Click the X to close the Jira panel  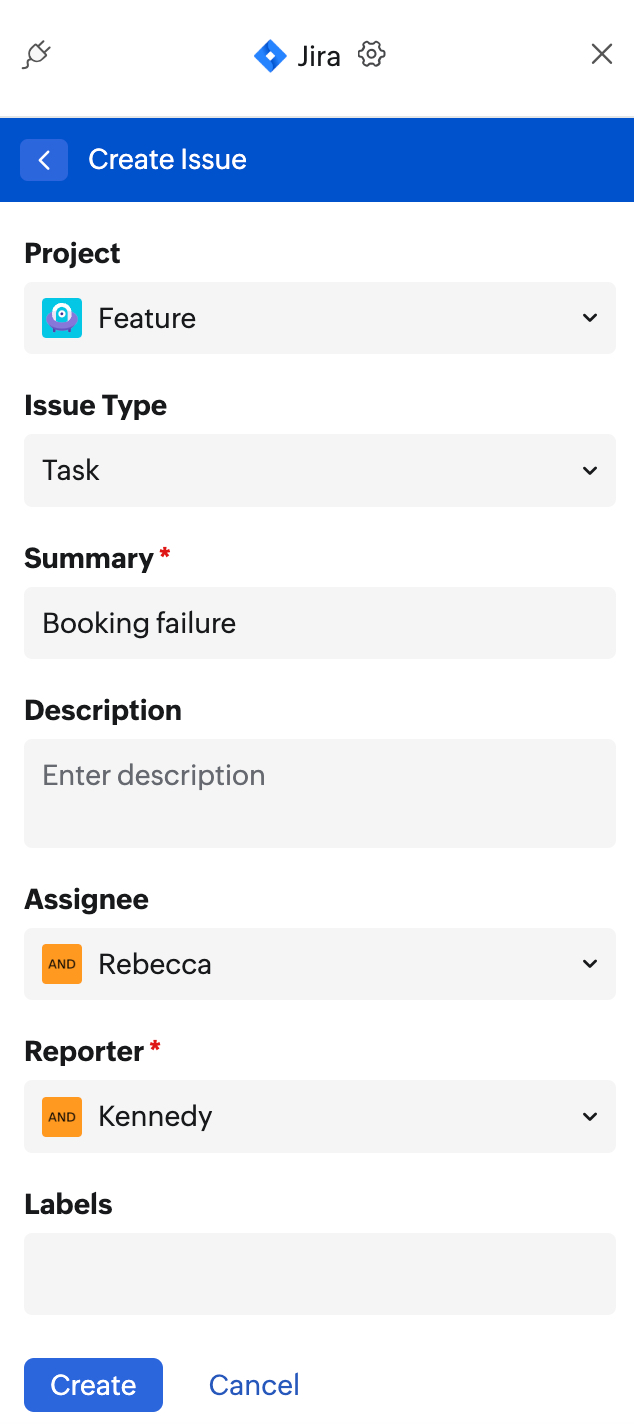click(x=601, y=54)
